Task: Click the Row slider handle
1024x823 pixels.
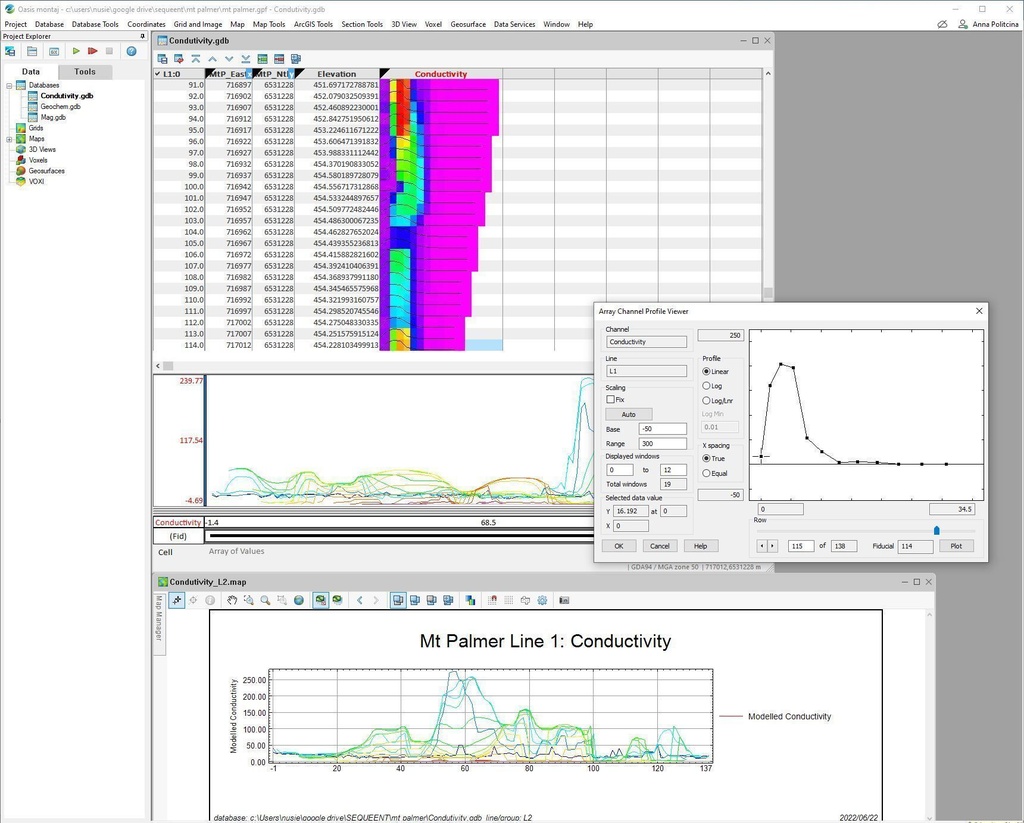Action: (x=936, y=531)
